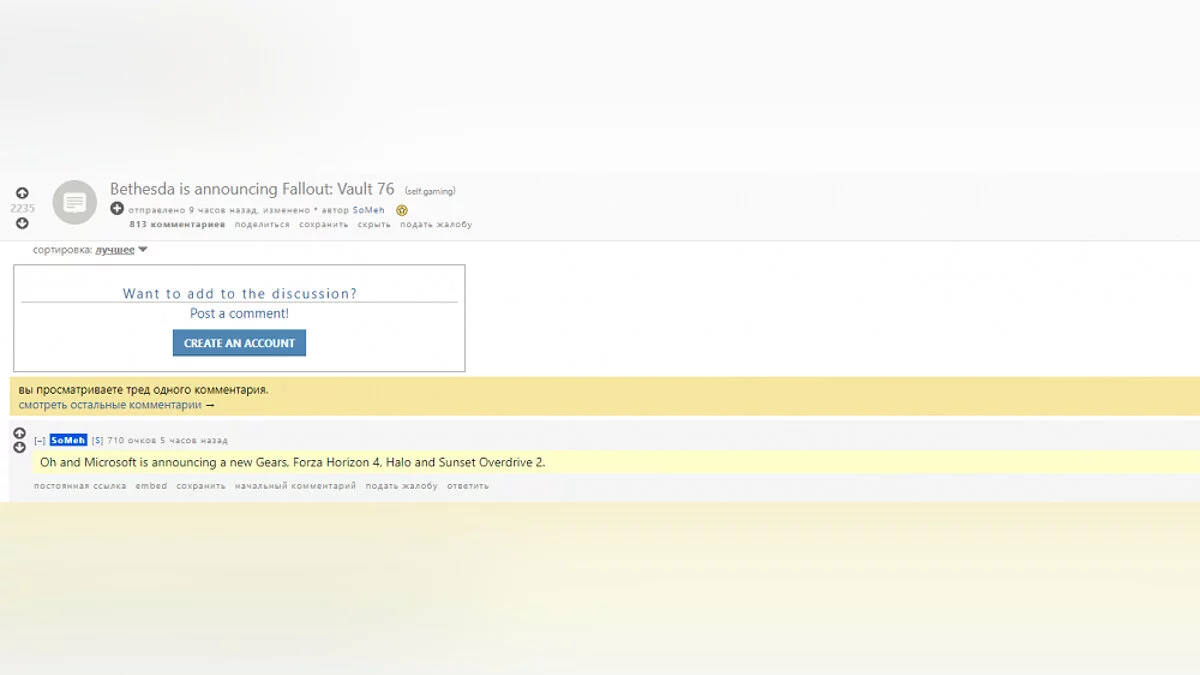Open the 813 комментариев link
The width and height of the screenshot is (1200, 675).
tap(177, 224)
